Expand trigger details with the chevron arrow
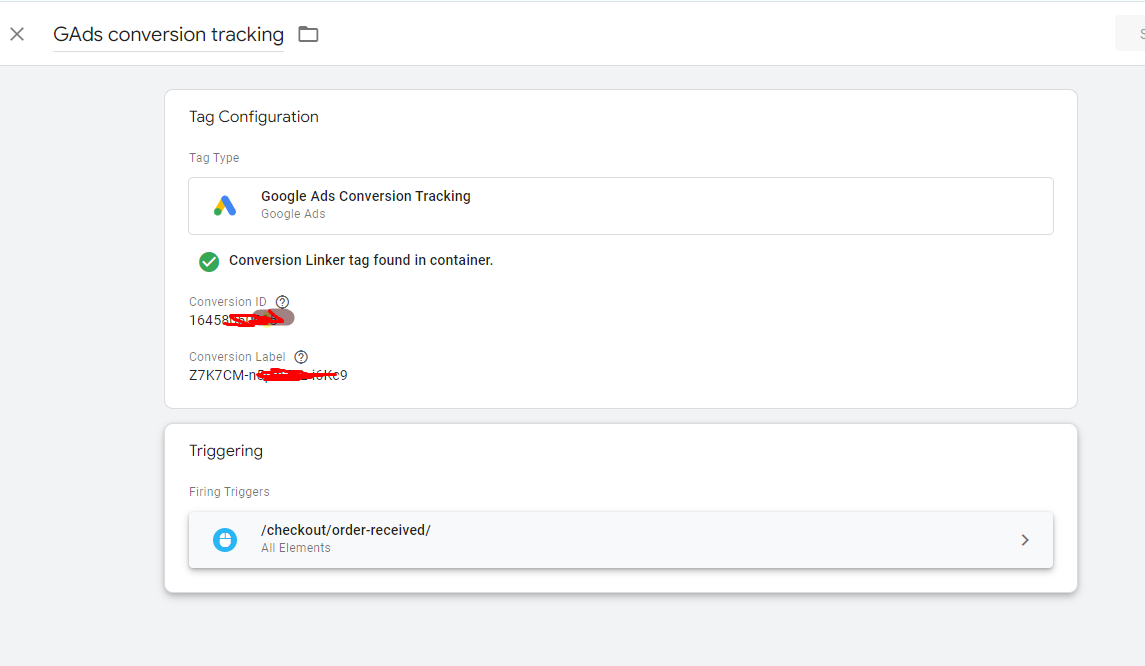1145x666 pixels. click(x=1025, y=540)
